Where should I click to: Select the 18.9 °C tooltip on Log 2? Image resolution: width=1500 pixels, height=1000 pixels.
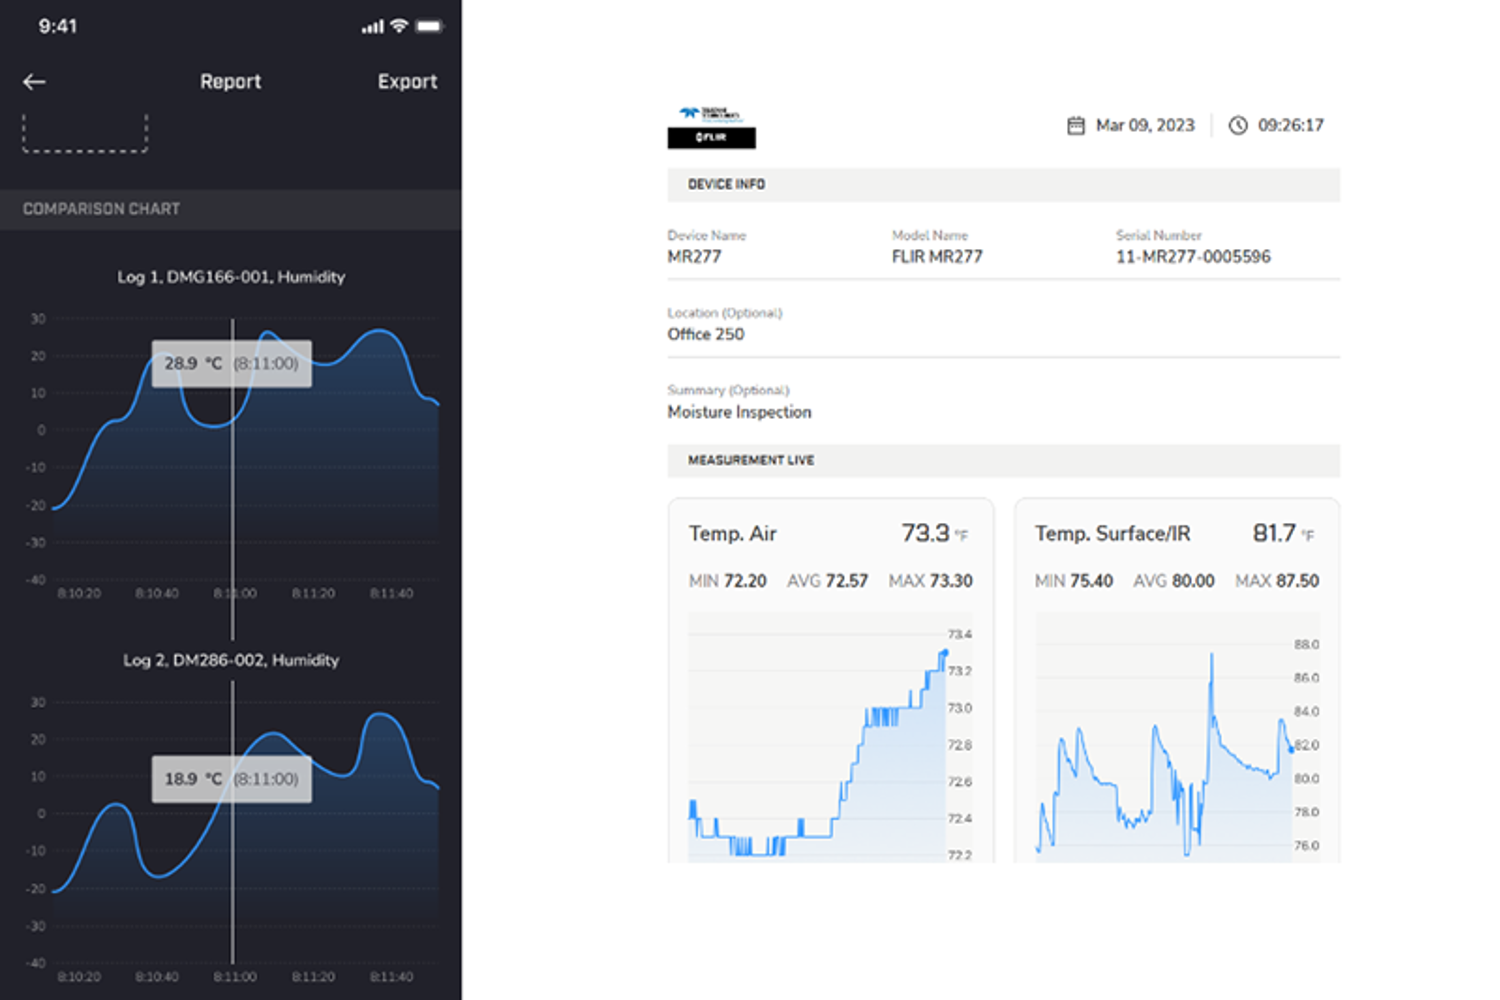[231, 779]
